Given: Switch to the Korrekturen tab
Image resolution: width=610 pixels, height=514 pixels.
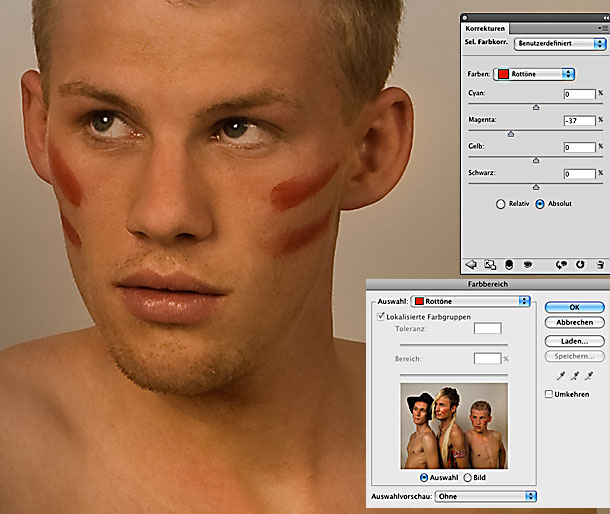Looking at the screenshot, I should [485, 28].
